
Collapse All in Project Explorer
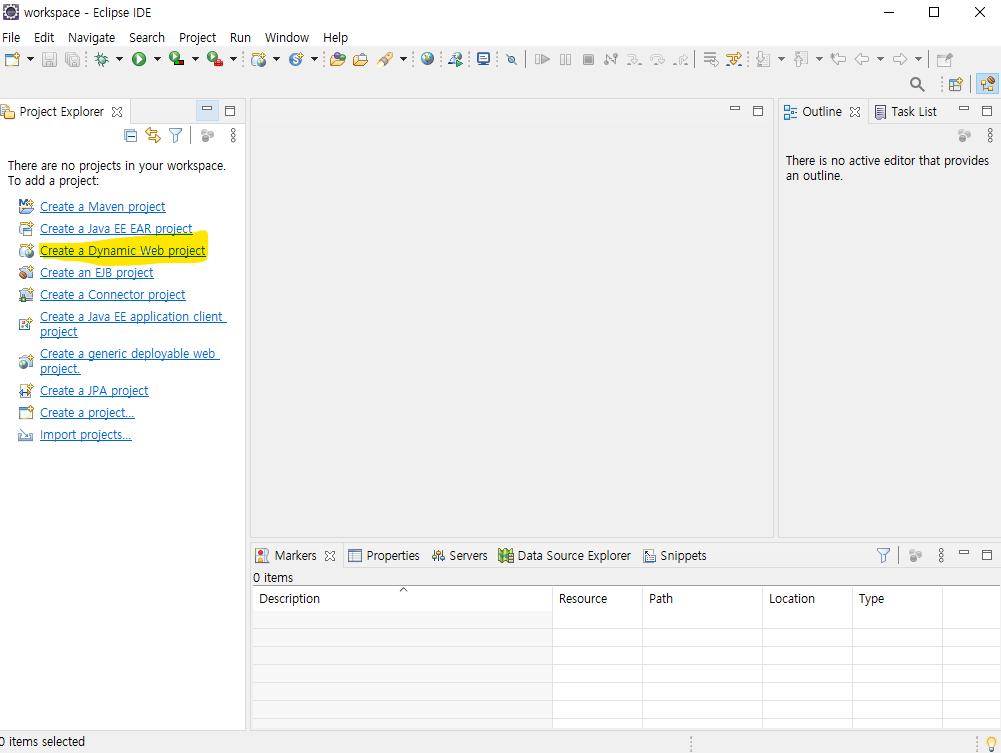(131, 135)
